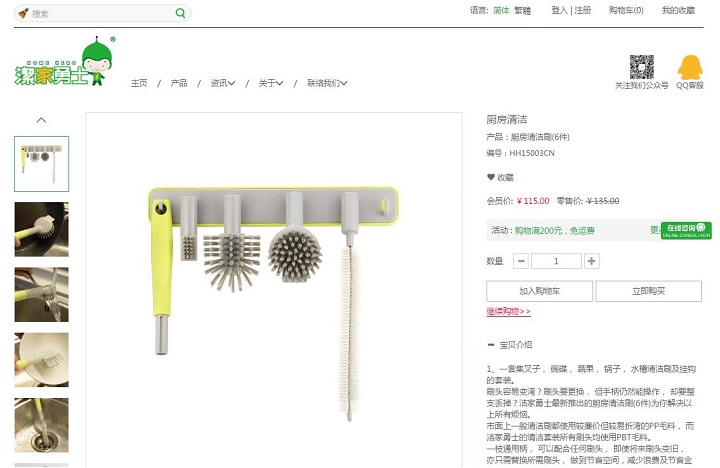The height and width of the screenshot is (468, 720).
Task: Click the WeChat QR code image
Action: pos(641,67)
